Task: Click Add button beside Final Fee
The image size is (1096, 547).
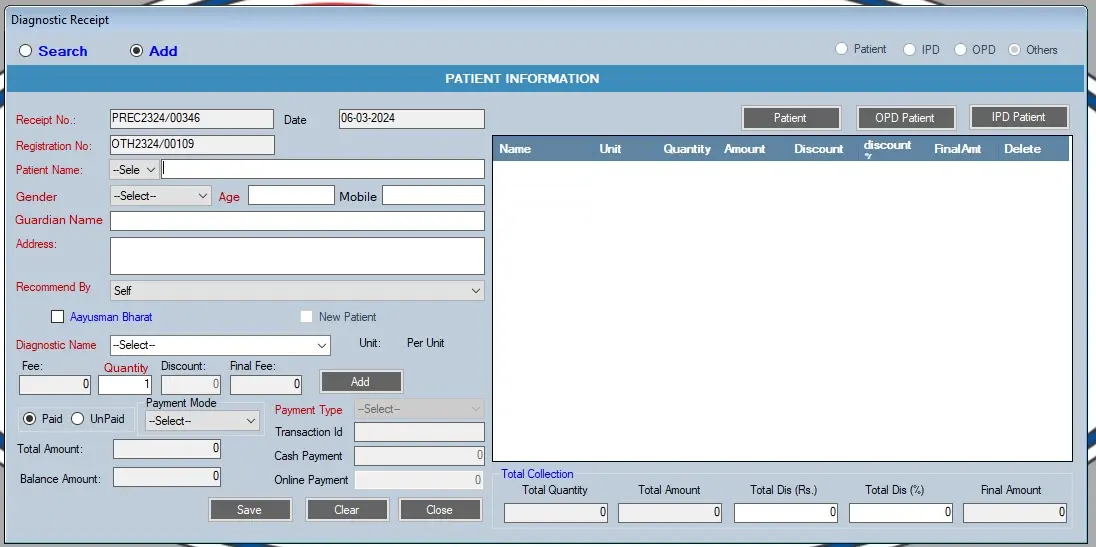Action: point(361,382)
